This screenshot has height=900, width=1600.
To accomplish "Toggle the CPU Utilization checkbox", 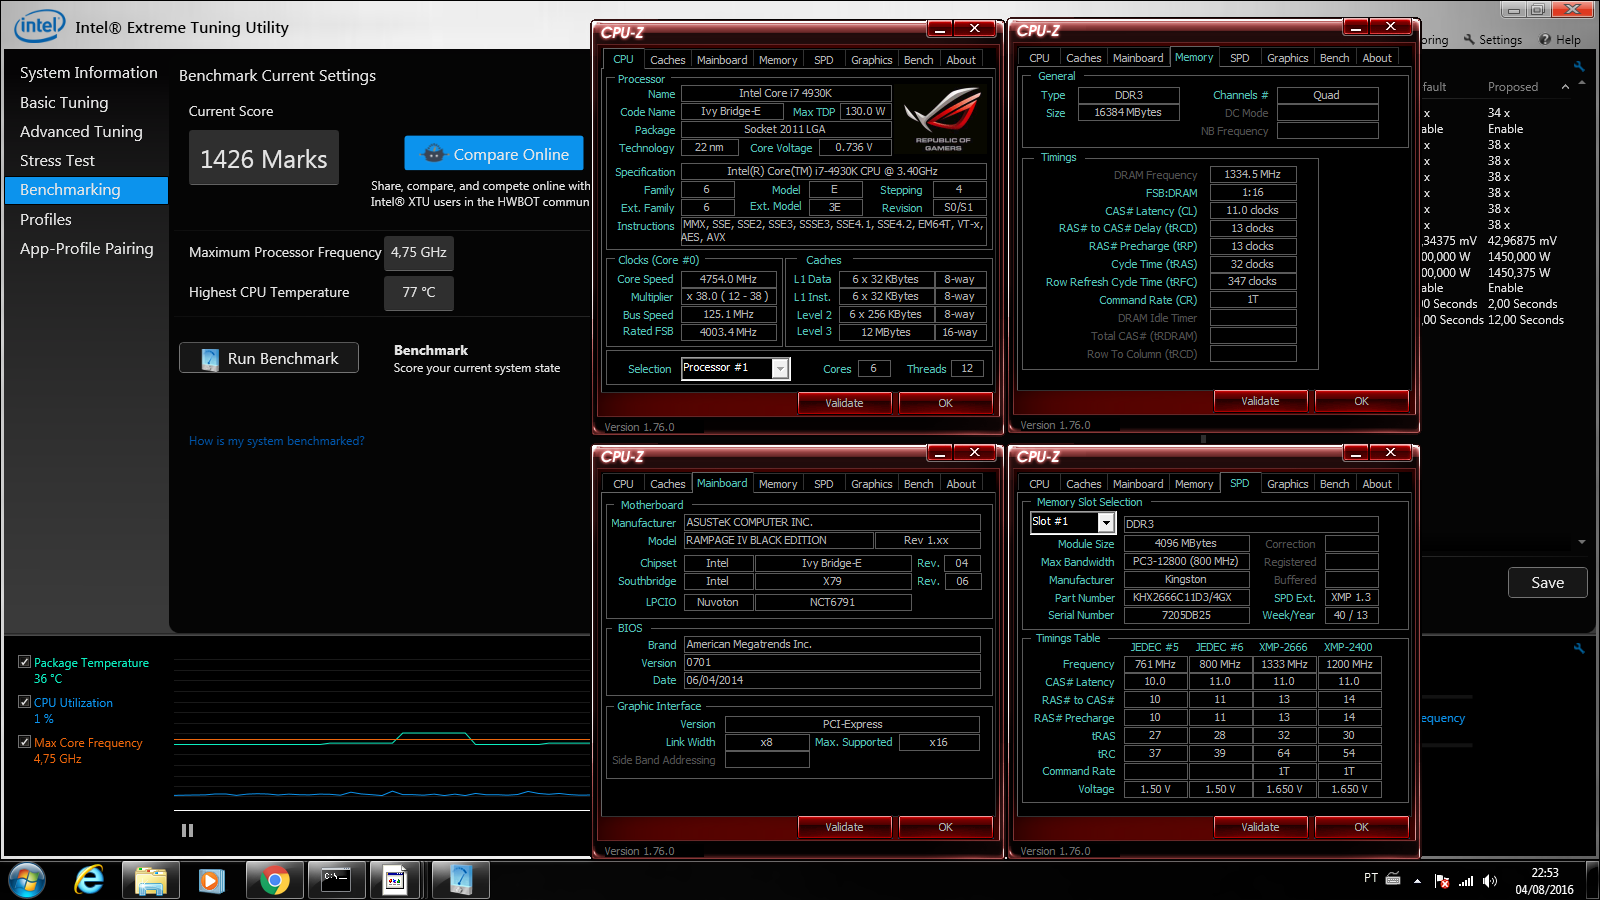I will pos(24,702).
